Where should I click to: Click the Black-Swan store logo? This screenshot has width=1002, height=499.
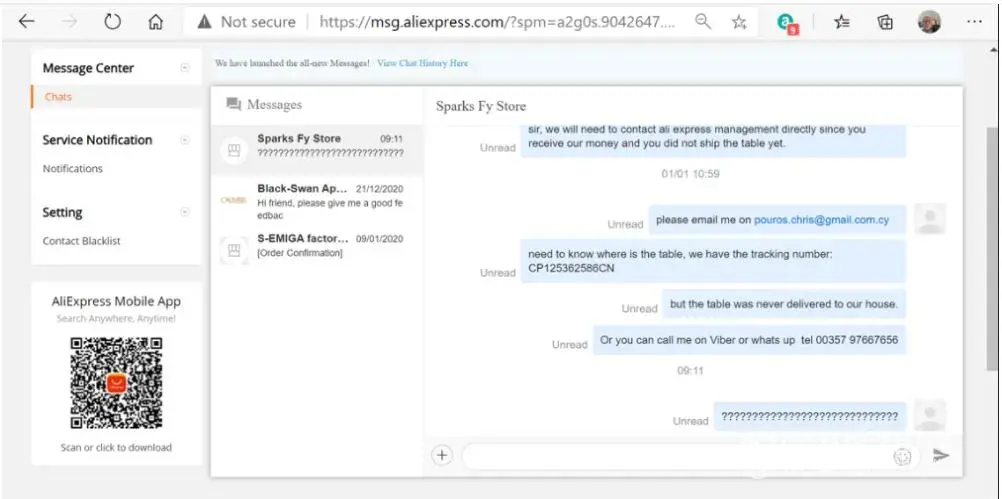click(x=233, y=200)
